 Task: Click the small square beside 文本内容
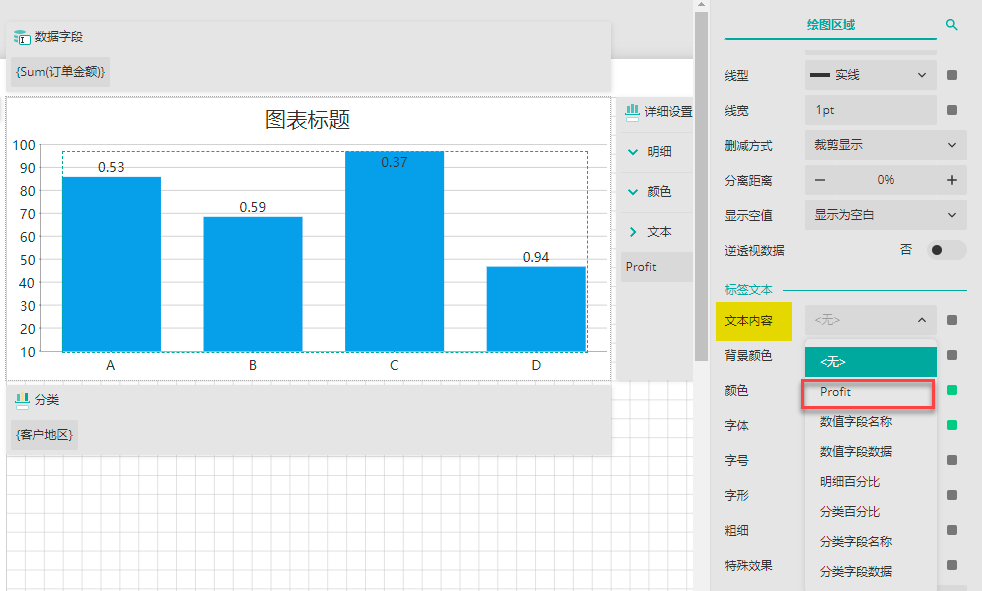point(952,321)
